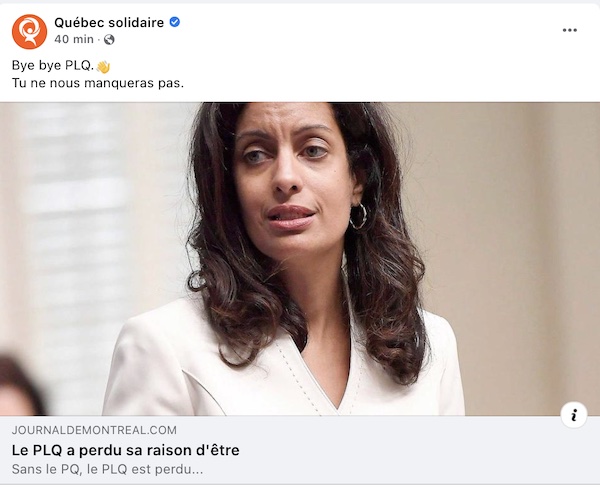Click the blue verified badge checkmark
The image size is (600, 489).
point(174,22)
